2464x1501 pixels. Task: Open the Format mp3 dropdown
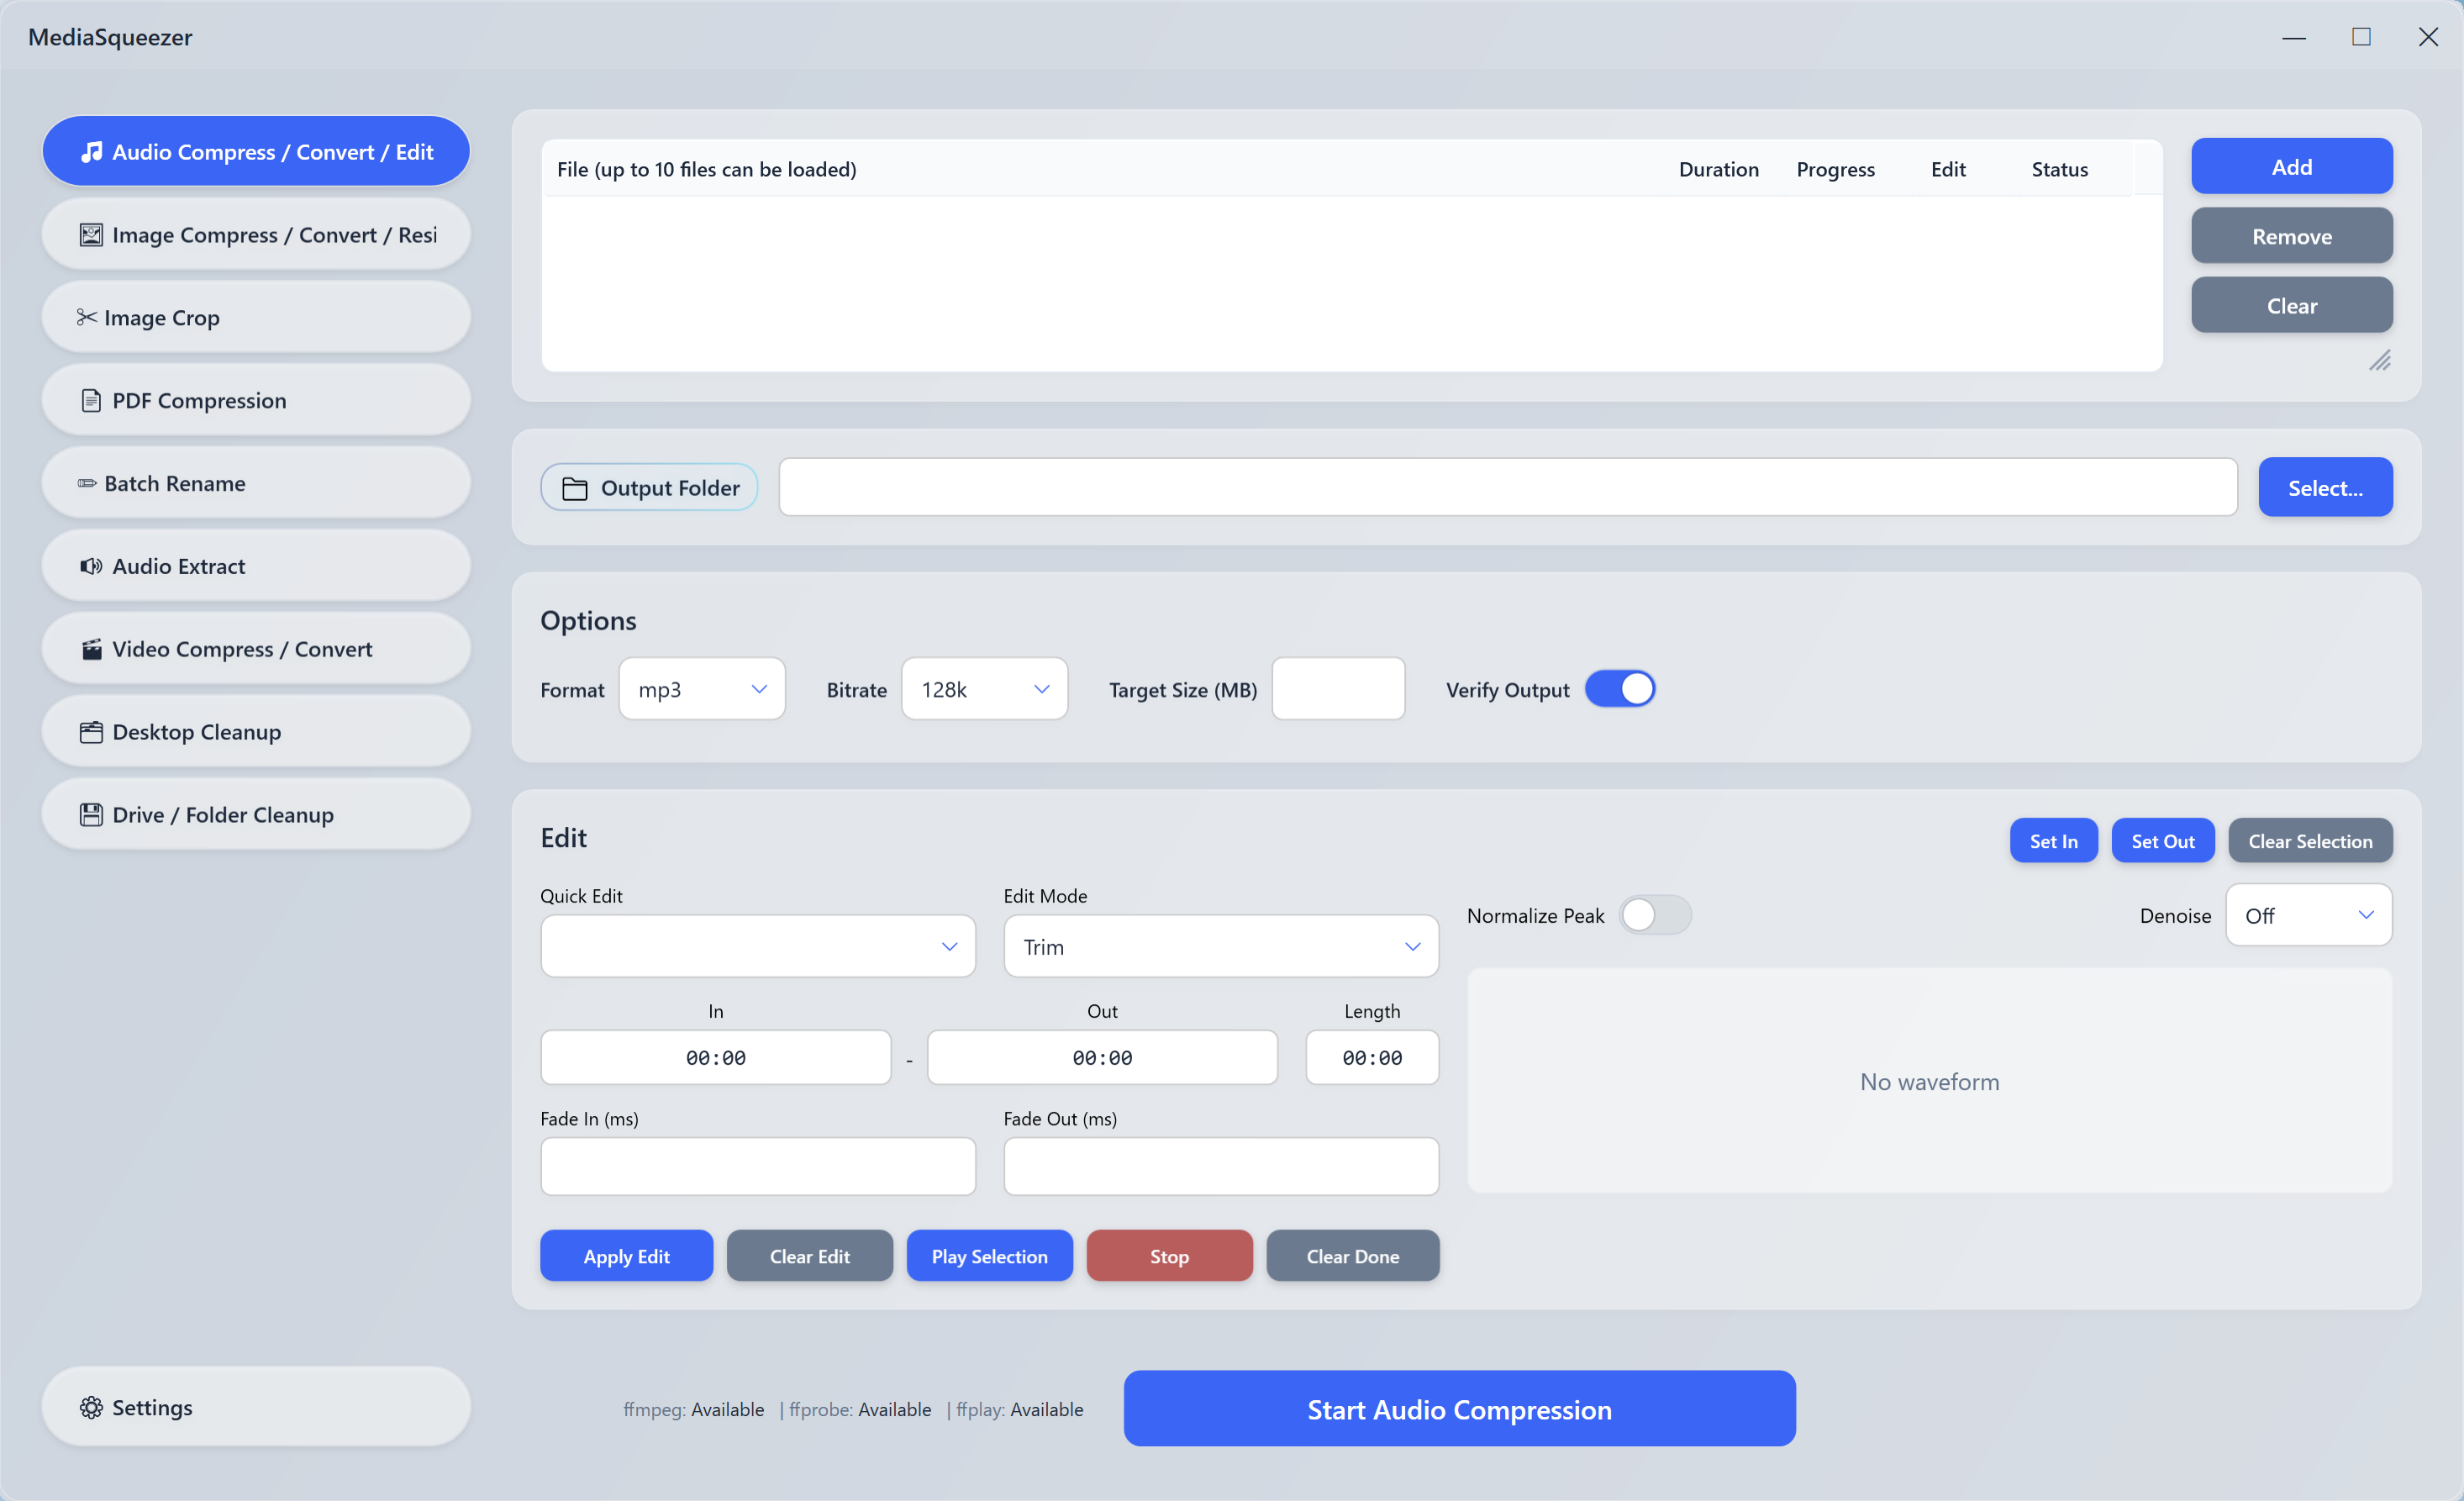[701, 689]
